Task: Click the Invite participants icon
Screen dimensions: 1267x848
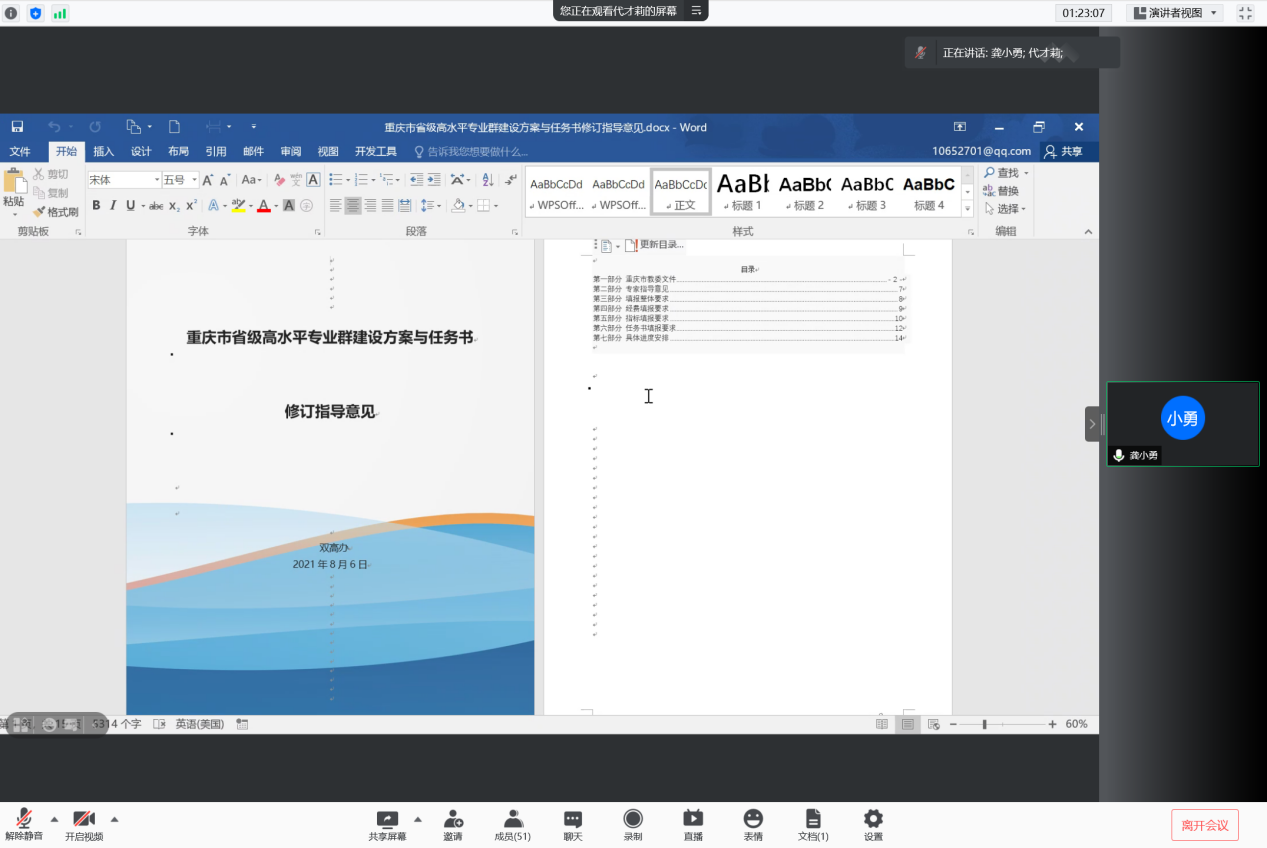Action: click(x=453, y=819)
